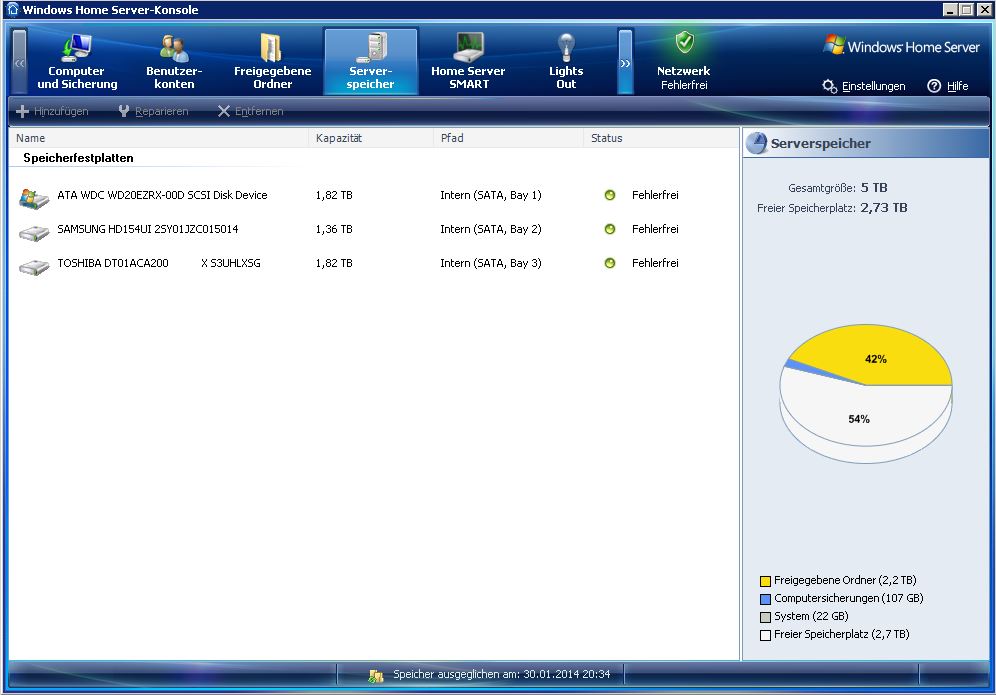The height and width of the screenshot is (695, 996).
Task: Minimize the console window
Action: click(950, 10)
